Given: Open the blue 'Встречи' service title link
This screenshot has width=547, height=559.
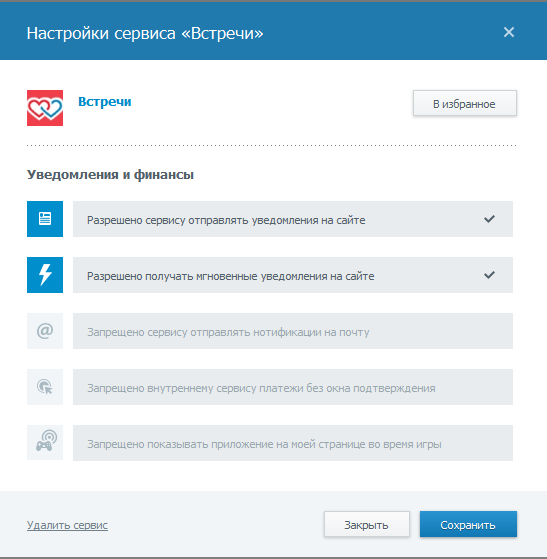Looking at the screenshot, I should (105, 102).
